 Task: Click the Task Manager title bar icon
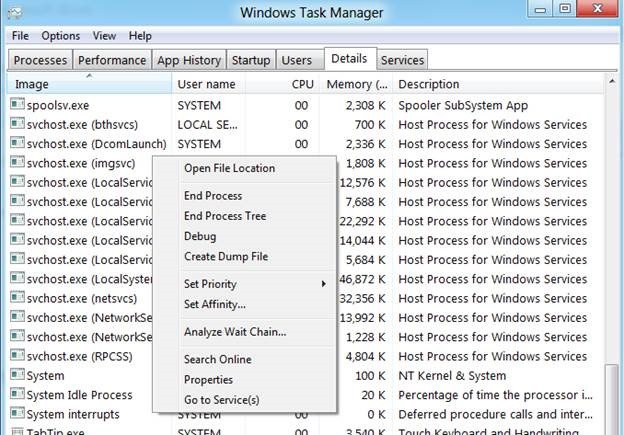tap(15, 13)
